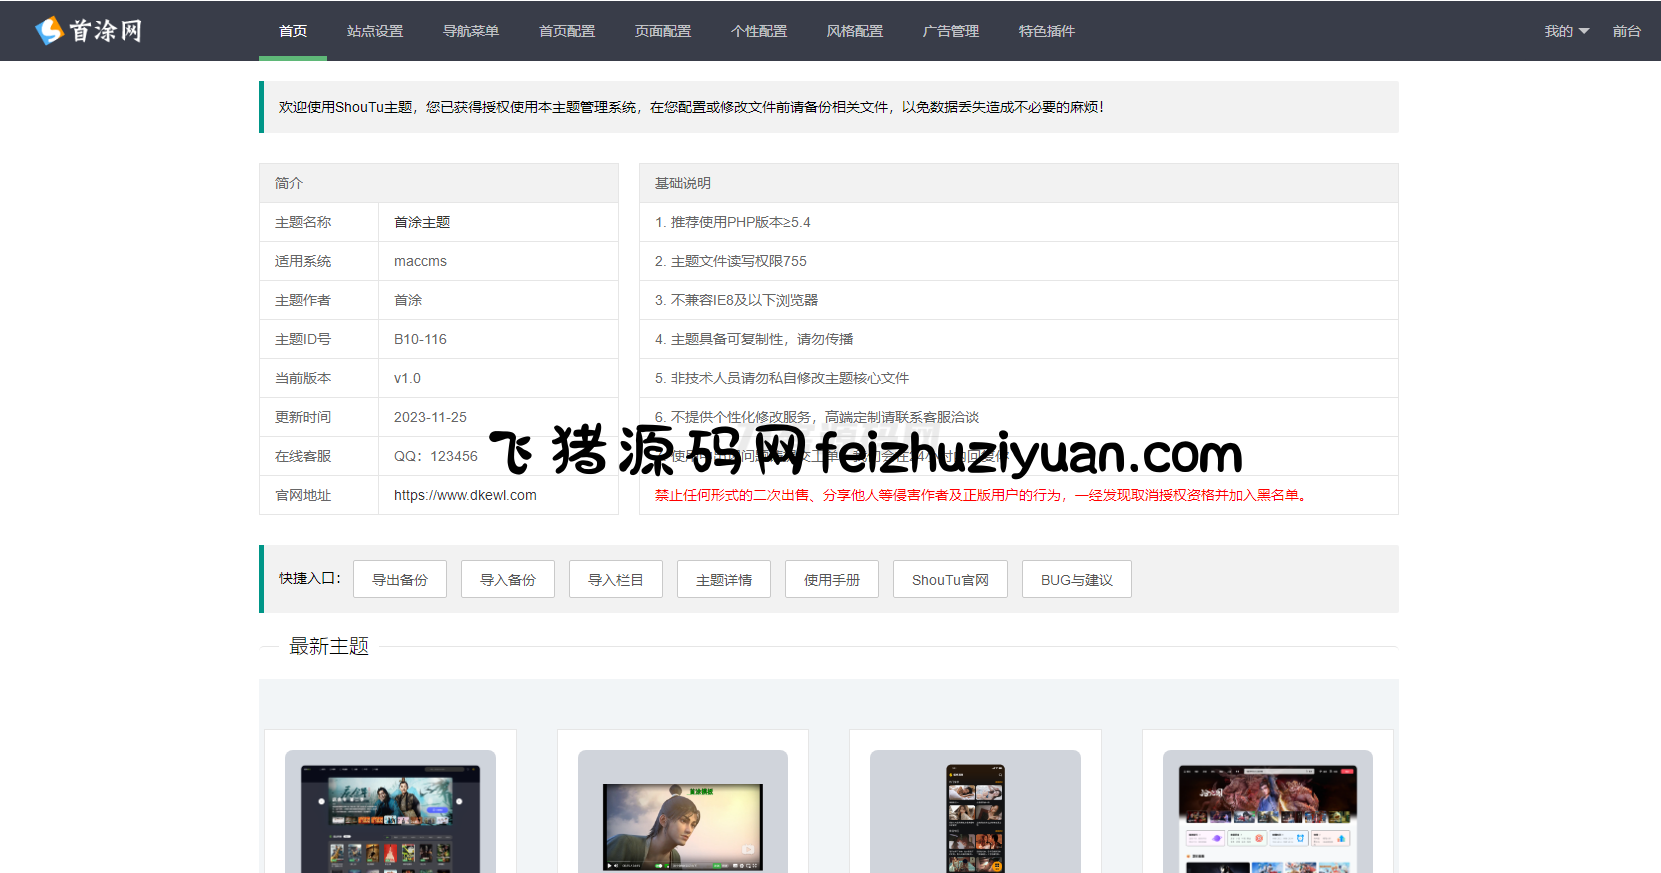Select the 页面配置 nav item
This screenshot has height=873, width=1661.
663,31
